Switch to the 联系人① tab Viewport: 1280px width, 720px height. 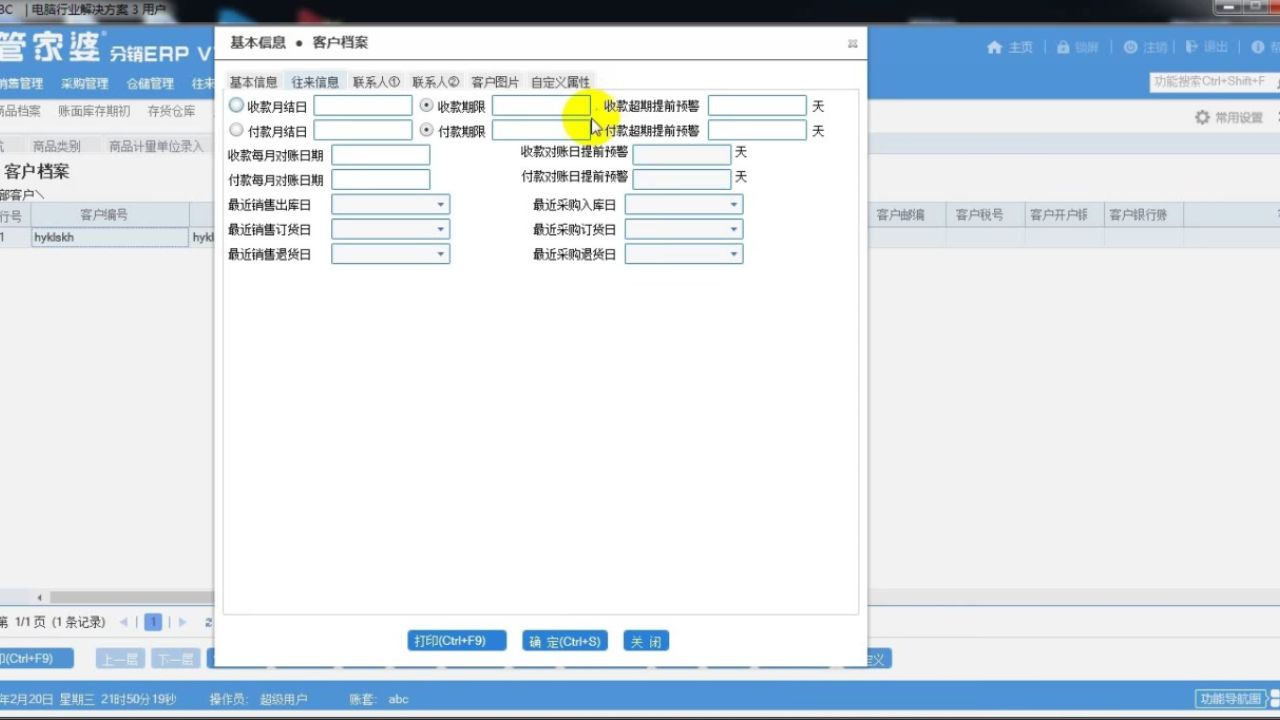pos(376,82)
